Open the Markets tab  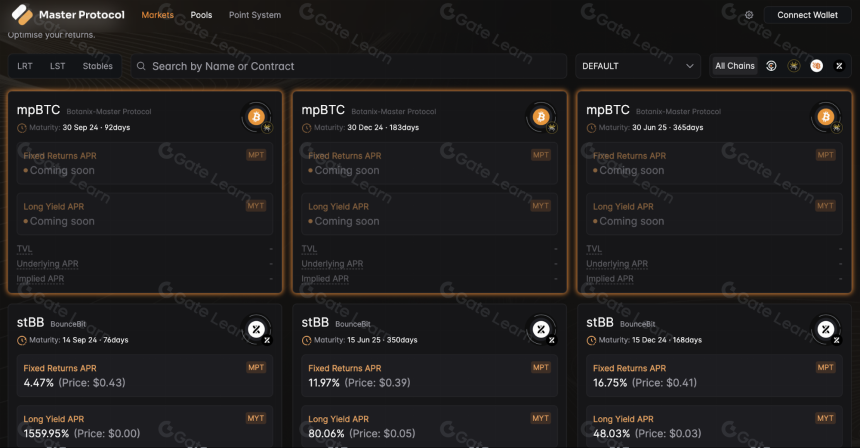click(157, 15)
